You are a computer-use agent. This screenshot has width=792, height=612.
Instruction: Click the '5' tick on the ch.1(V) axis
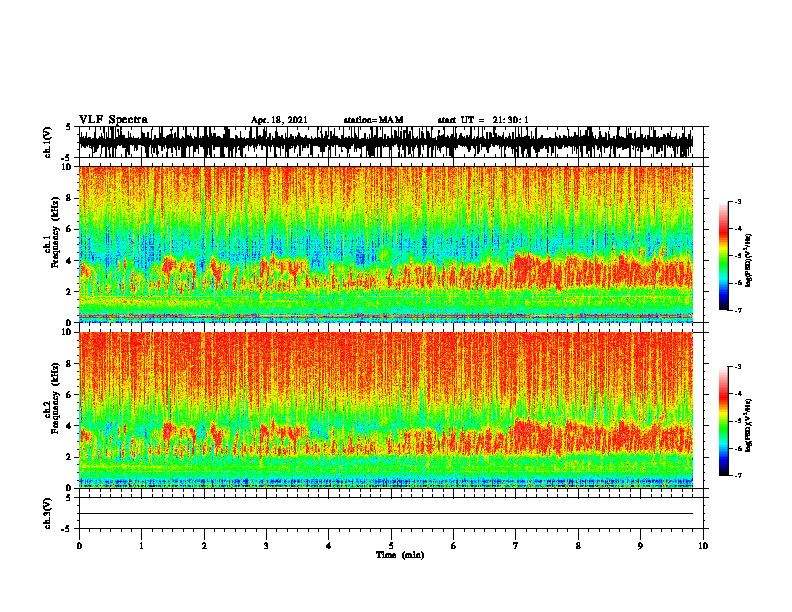69,127
